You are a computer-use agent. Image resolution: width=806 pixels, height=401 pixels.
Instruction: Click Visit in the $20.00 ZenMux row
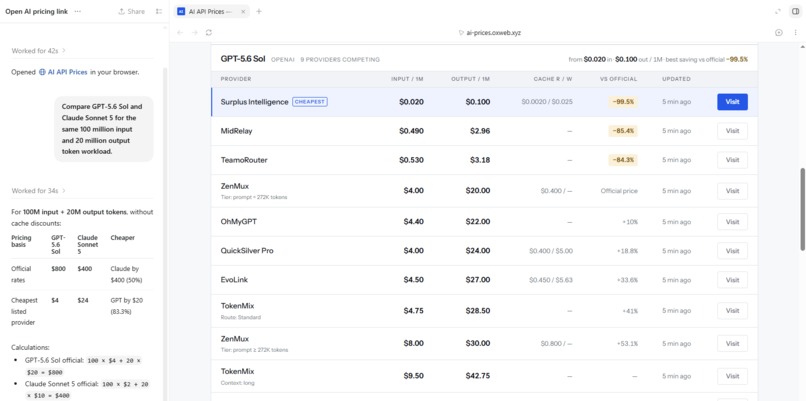[x=732, y=191]
